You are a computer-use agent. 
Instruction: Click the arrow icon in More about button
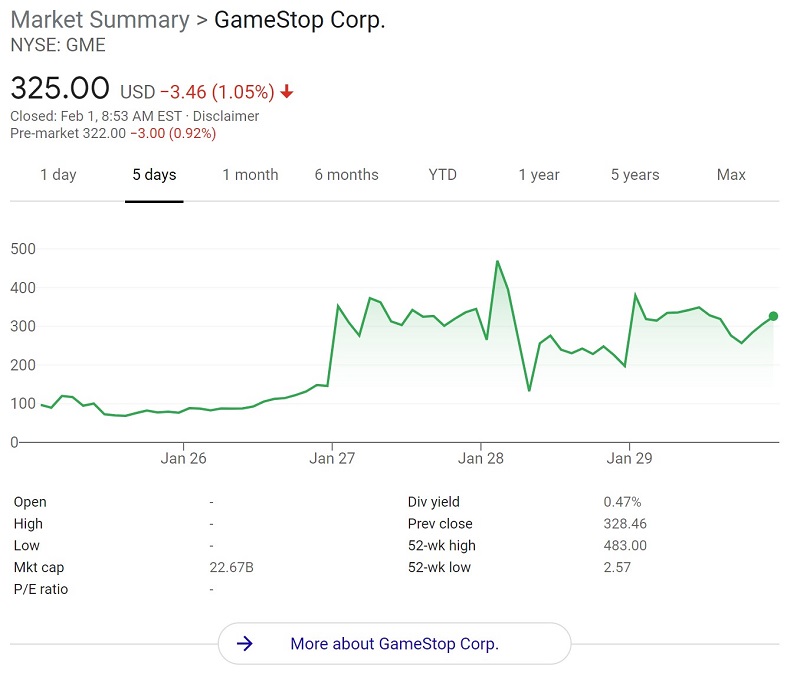[245, 644]
